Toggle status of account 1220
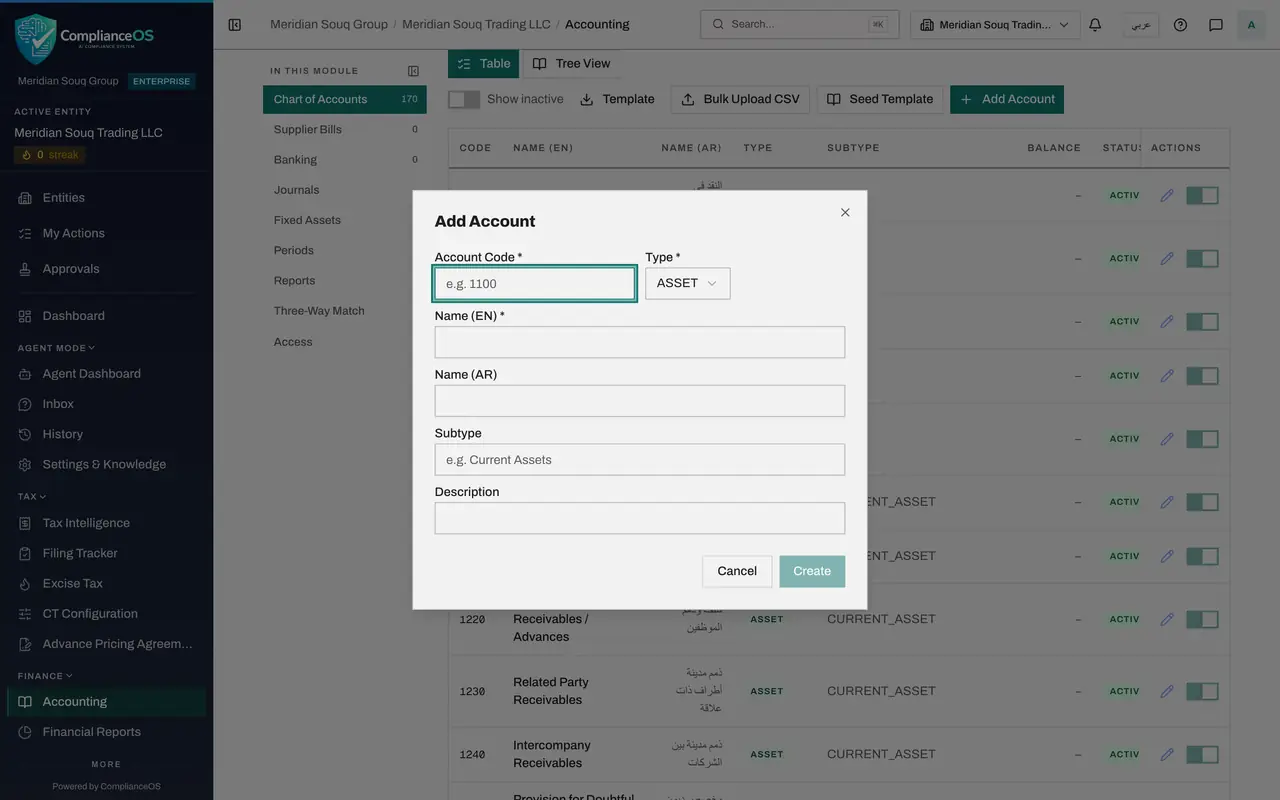Screen dimensions: 1280x800 pyautogui.click(x=1202, y=619)
